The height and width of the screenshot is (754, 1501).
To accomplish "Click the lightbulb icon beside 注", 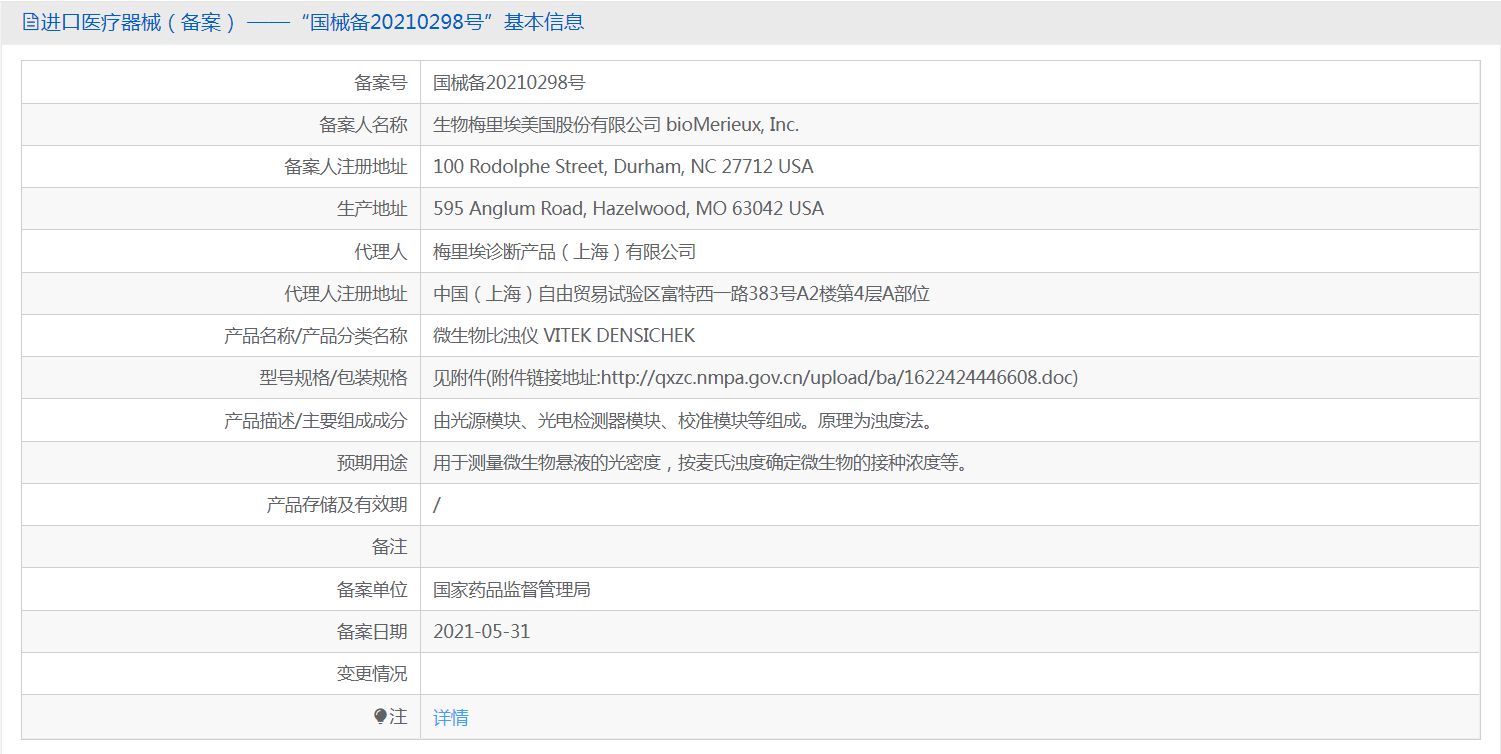I will [380, 717].
